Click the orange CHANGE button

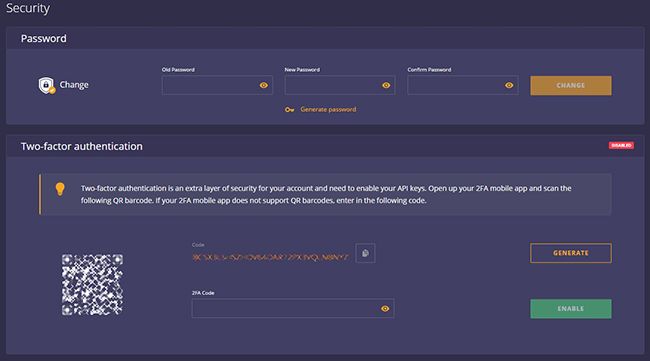pos(571,85)
